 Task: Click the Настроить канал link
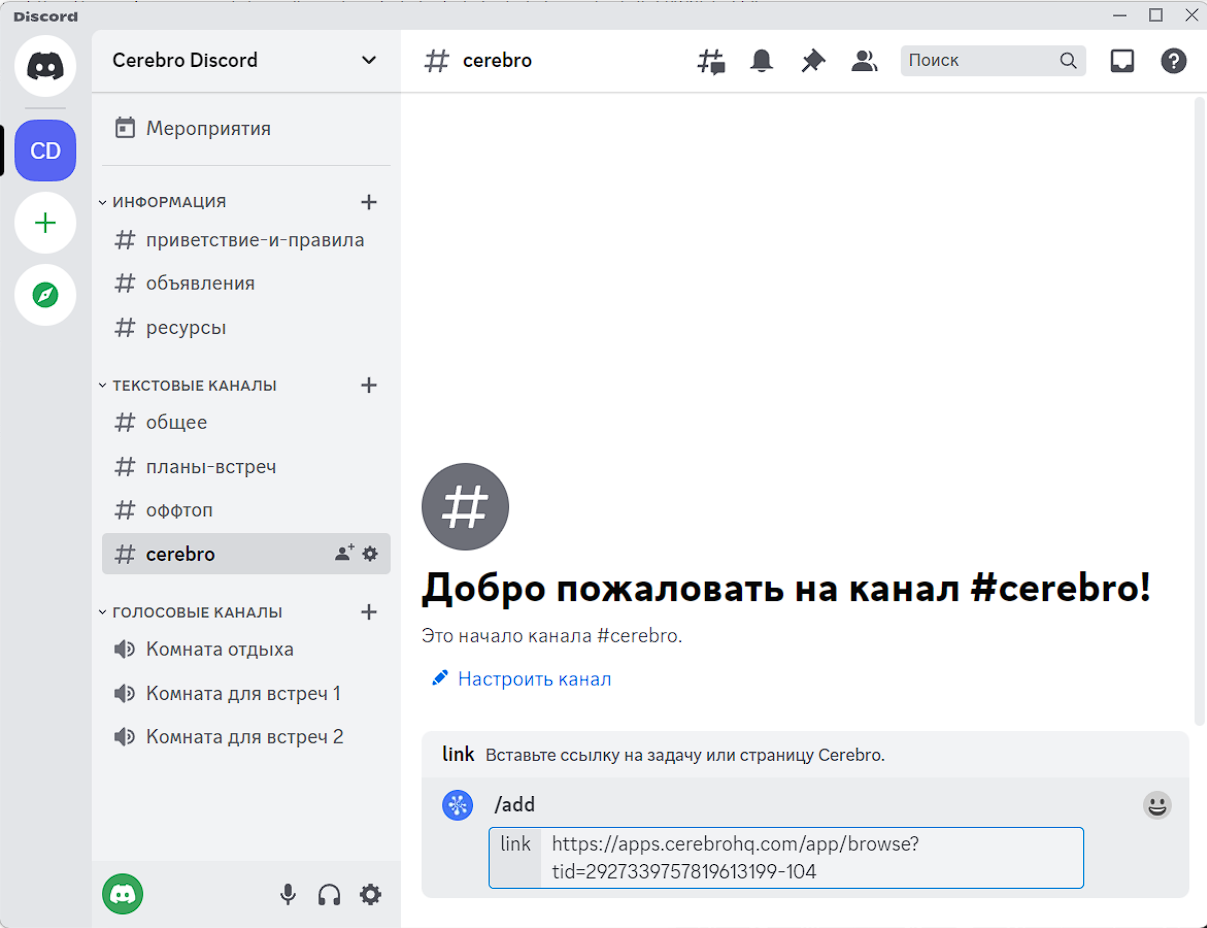[534, 679]
